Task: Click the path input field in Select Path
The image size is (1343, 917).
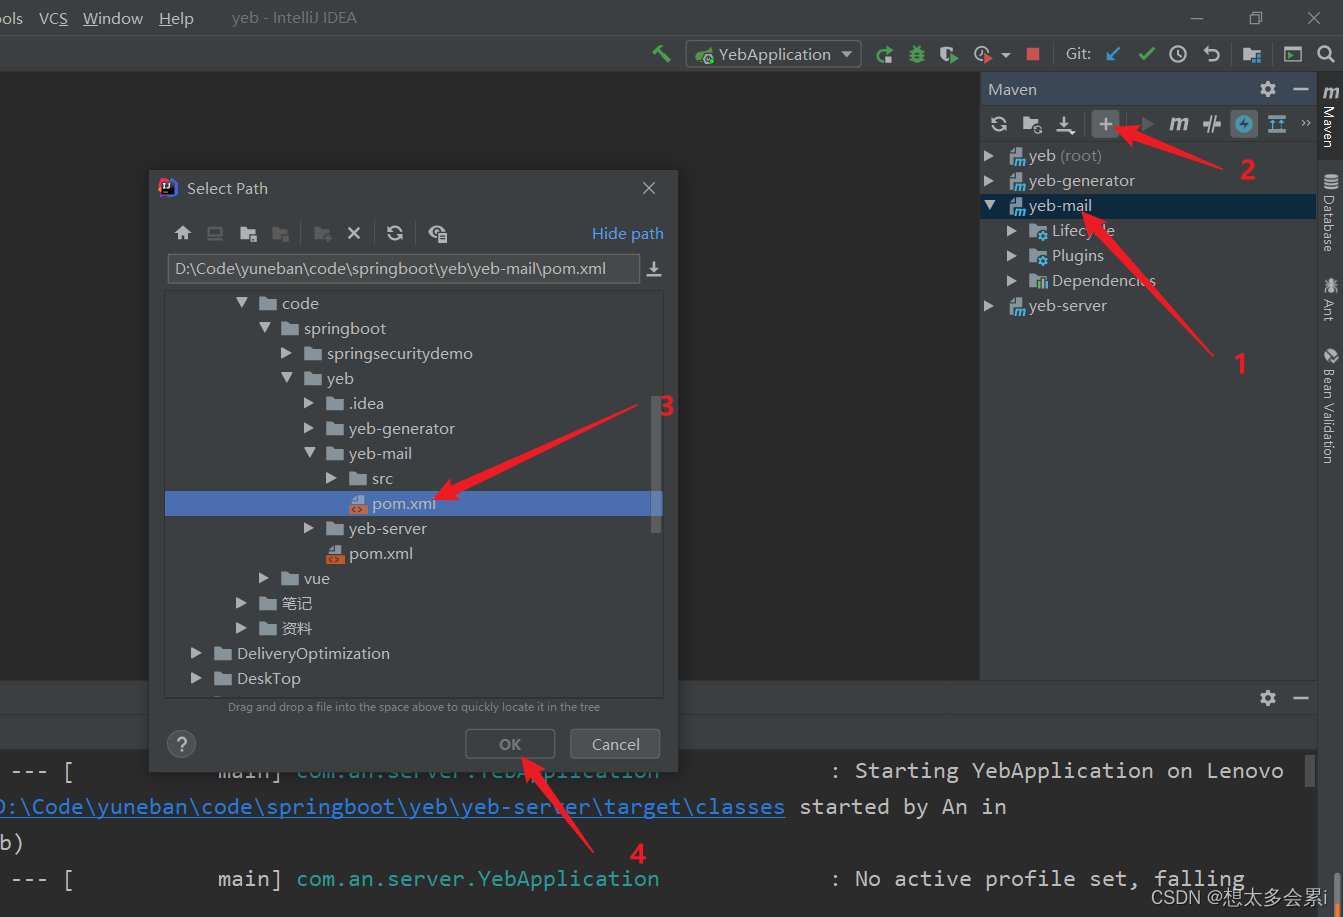Action: [403, 268]
